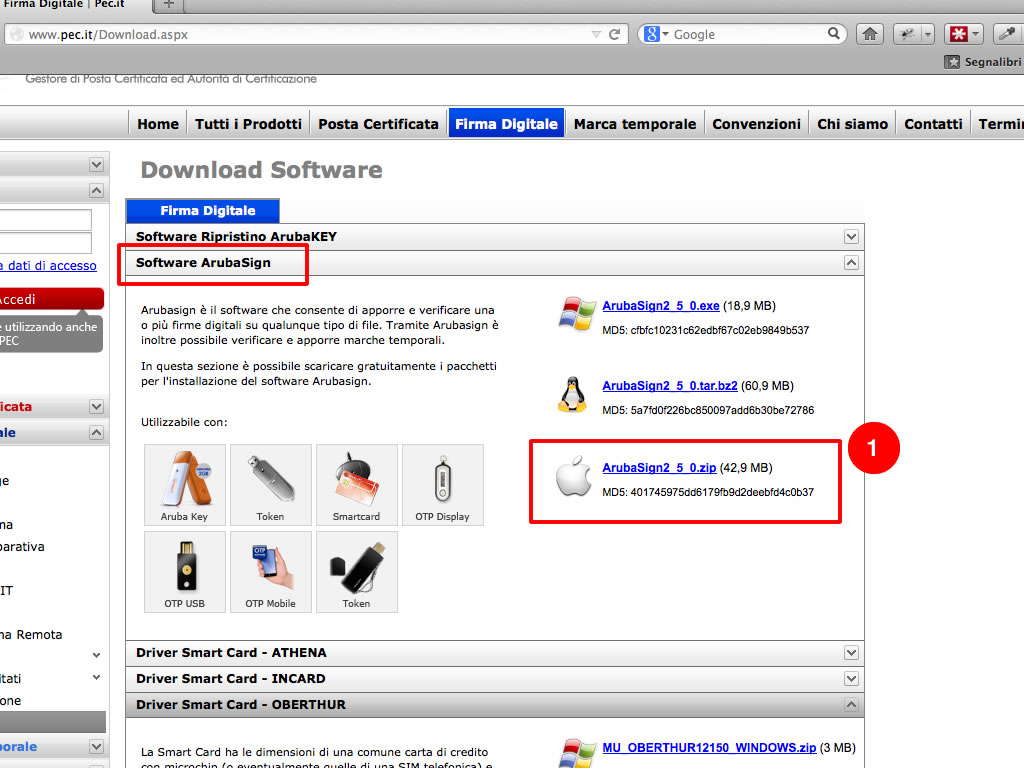This screenshot has height=768, width=1024.
Task: Download ArubaSign2_5_0.zip for Mac
Action: coord(658,468)
